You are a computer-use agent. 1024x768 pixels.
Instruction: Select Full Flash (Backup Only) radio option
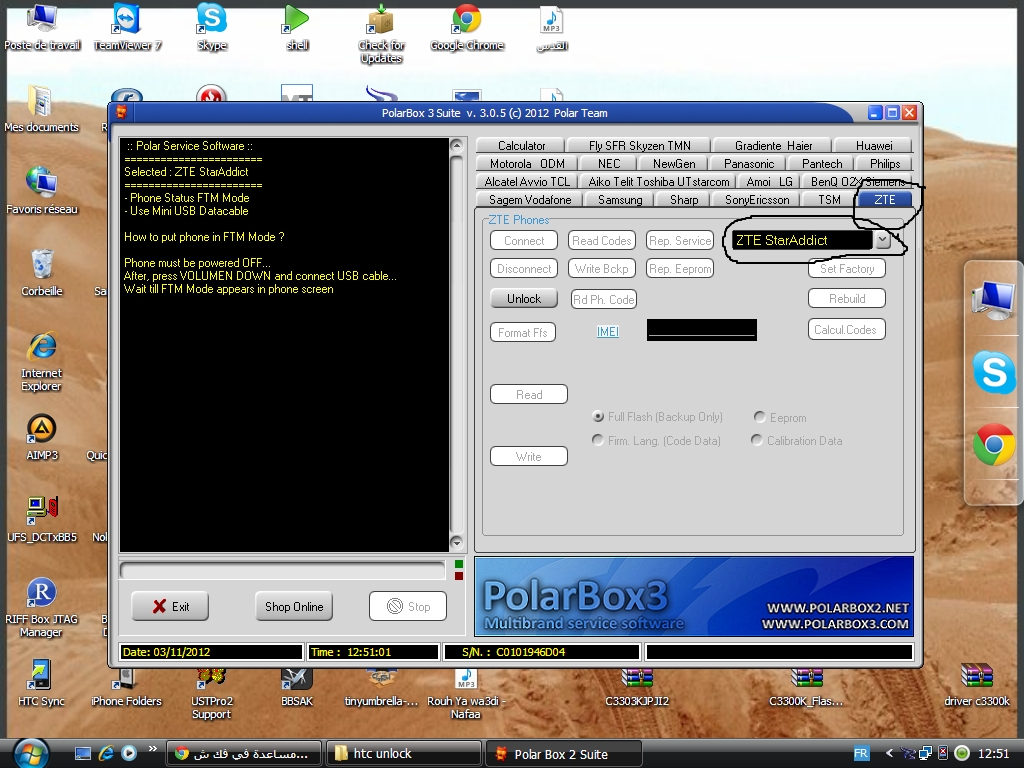coord(598,416)
